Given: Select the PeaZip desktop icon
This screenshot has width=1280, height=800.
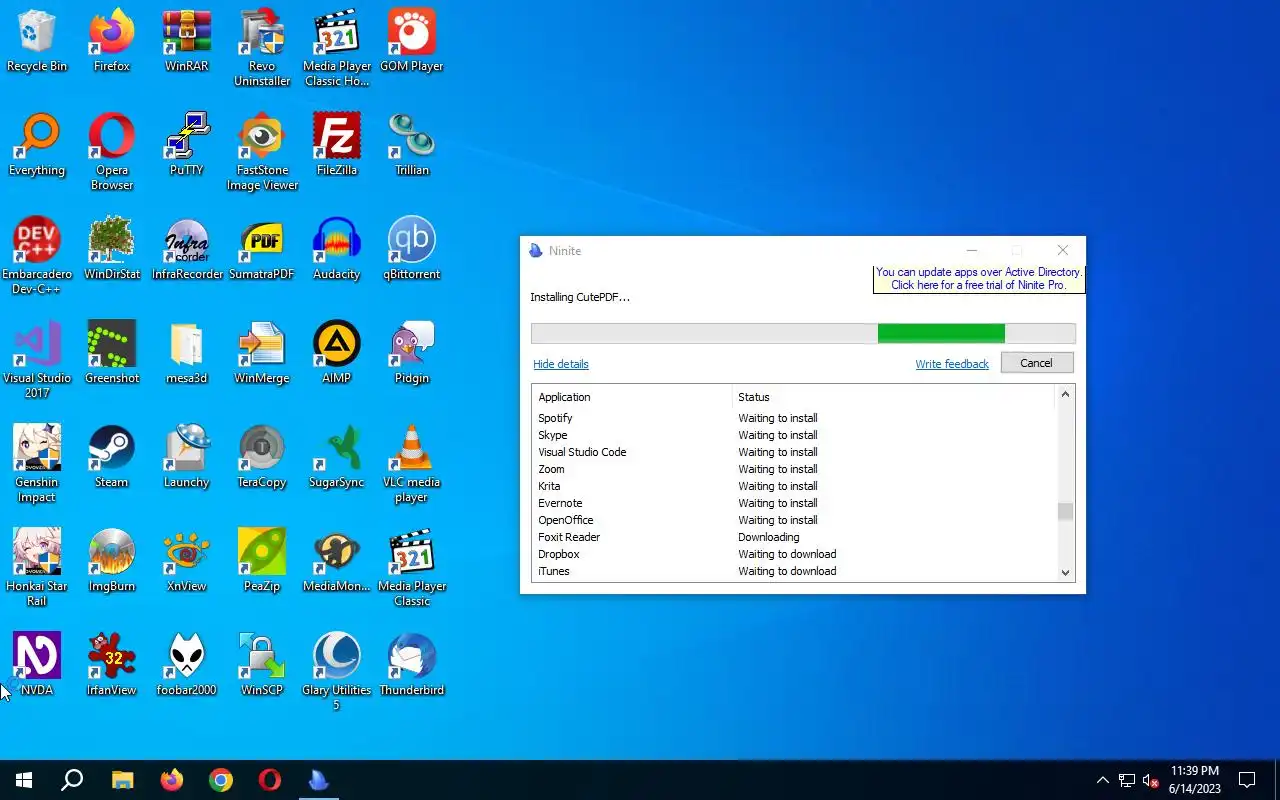Looking at the screenshot, I should click(x=262, y=561).
